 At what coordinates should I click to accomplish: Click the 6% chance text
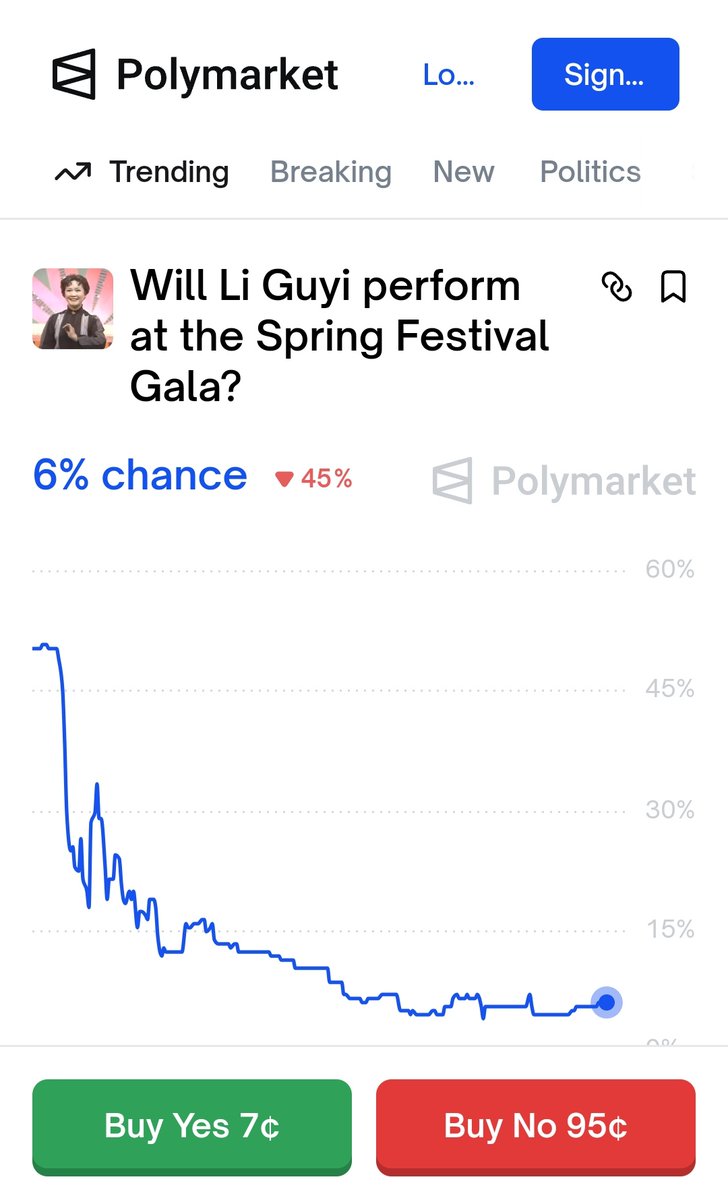139,475
